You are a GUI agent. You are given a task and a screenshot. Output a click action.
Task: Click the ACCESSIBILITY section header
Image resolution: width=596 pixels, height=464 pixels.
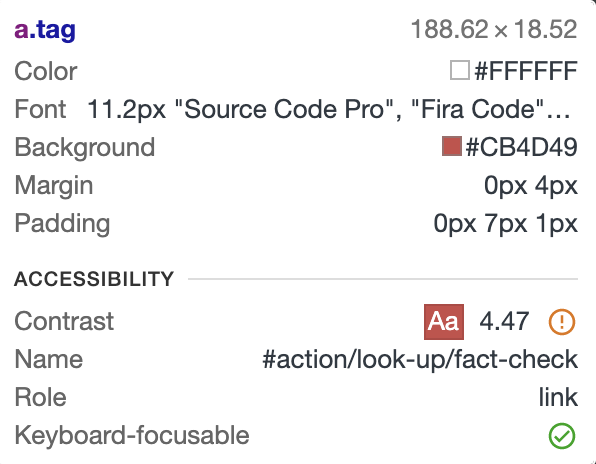(x=94, y=279)
